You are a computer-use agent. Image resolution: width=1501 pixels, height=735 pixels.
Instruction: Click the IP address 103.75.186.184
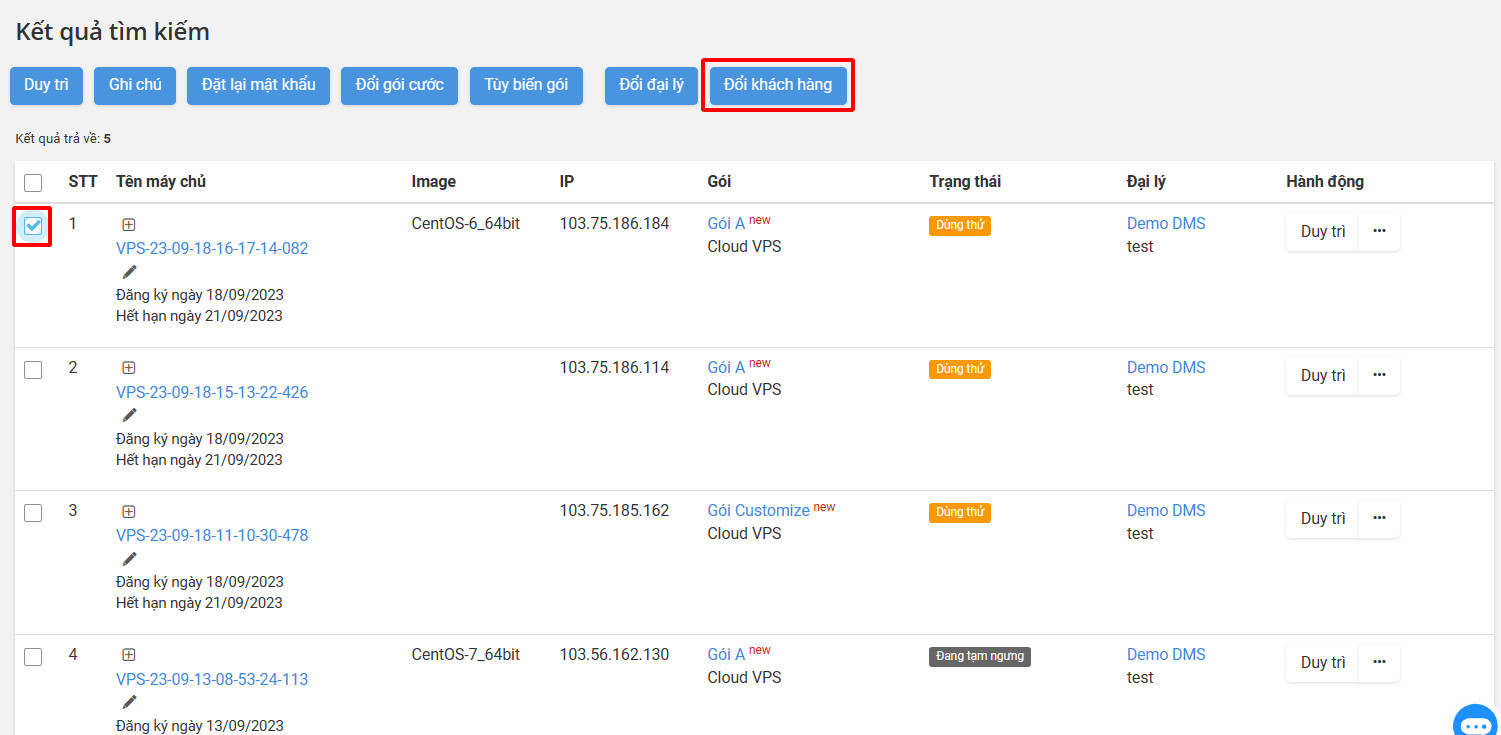[614, 224]
